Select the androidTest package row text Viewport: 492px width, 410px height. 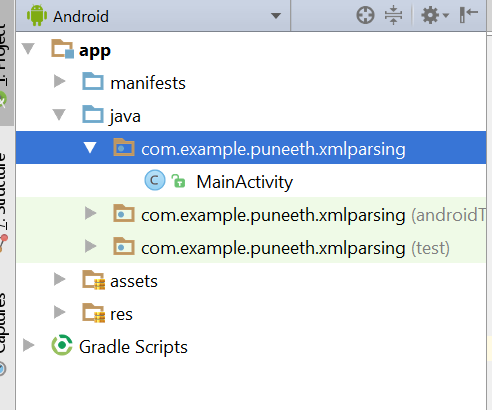click(x=313, y=215)
